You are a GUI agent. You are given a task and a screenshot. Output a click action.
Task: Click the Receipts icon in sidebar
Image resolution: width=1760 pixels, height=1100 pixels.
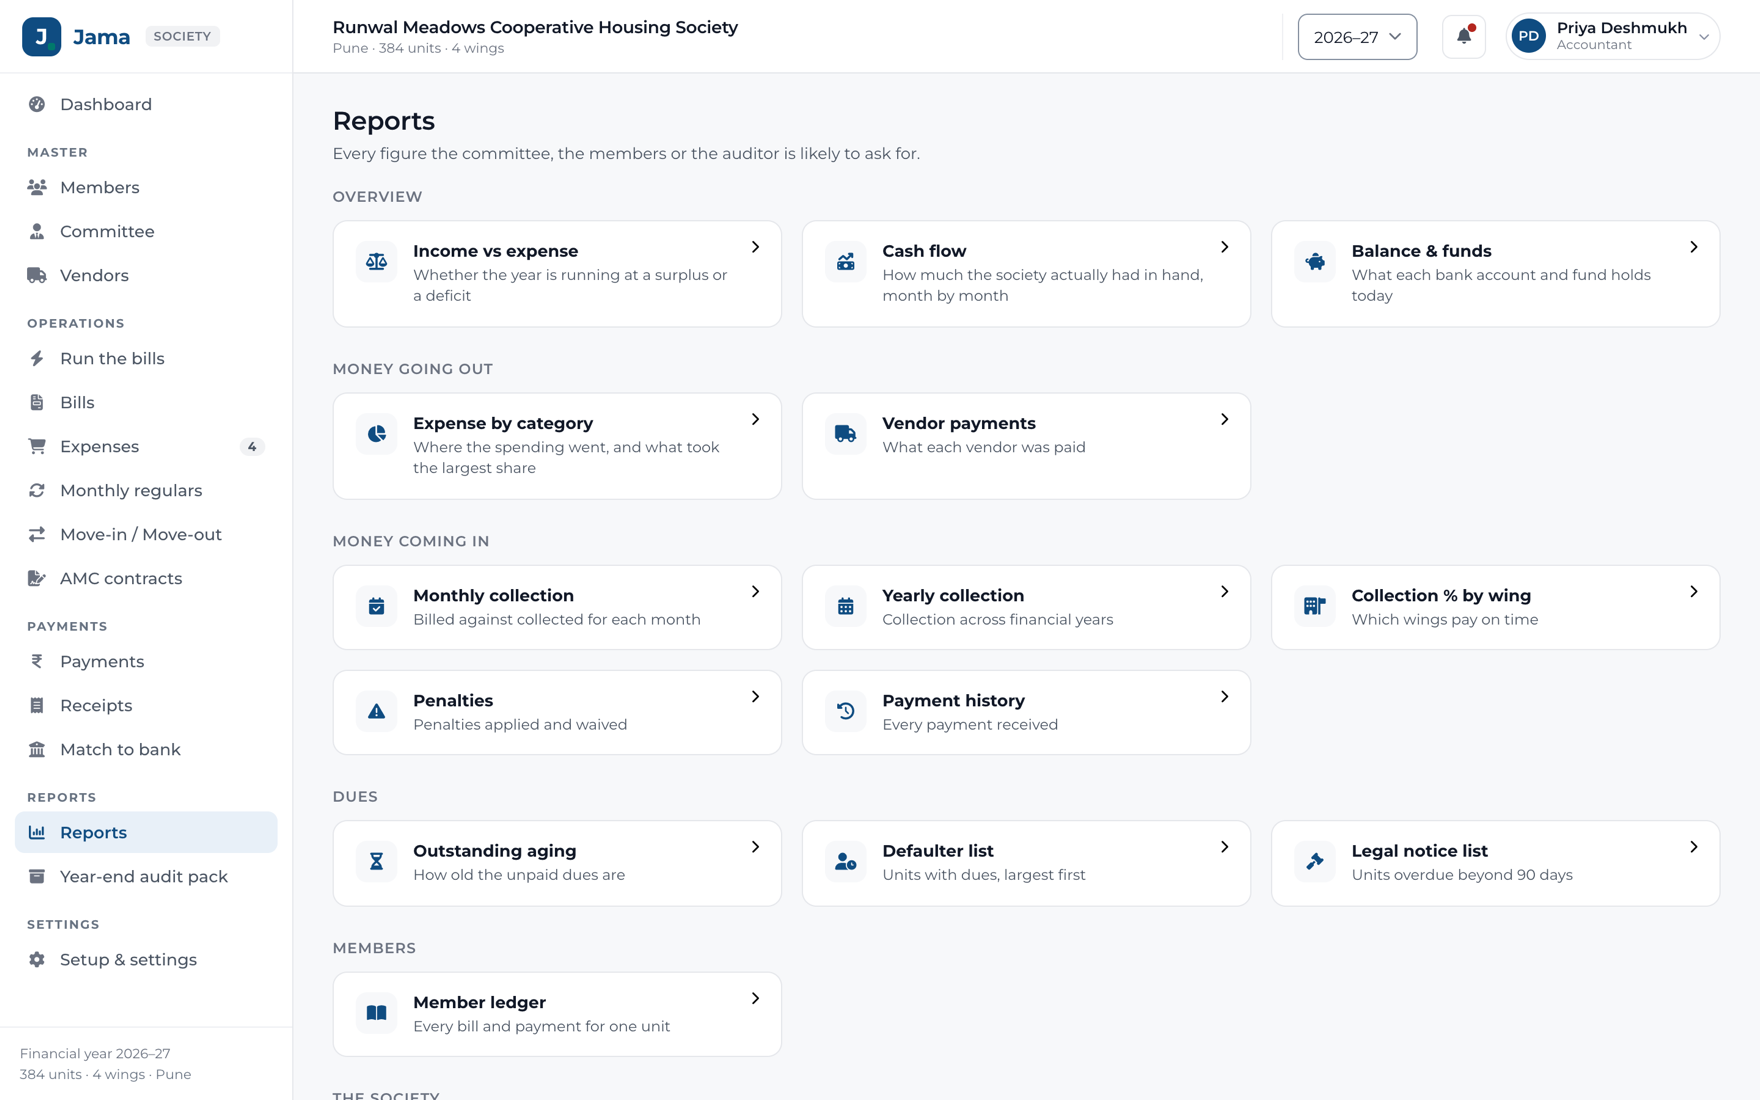click(x=37, y=705)
